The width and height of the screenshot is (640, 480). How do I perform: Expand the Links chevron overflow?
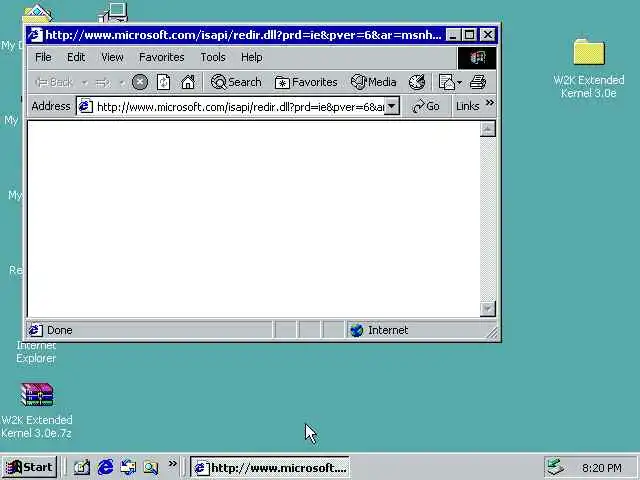click(490, 102)
